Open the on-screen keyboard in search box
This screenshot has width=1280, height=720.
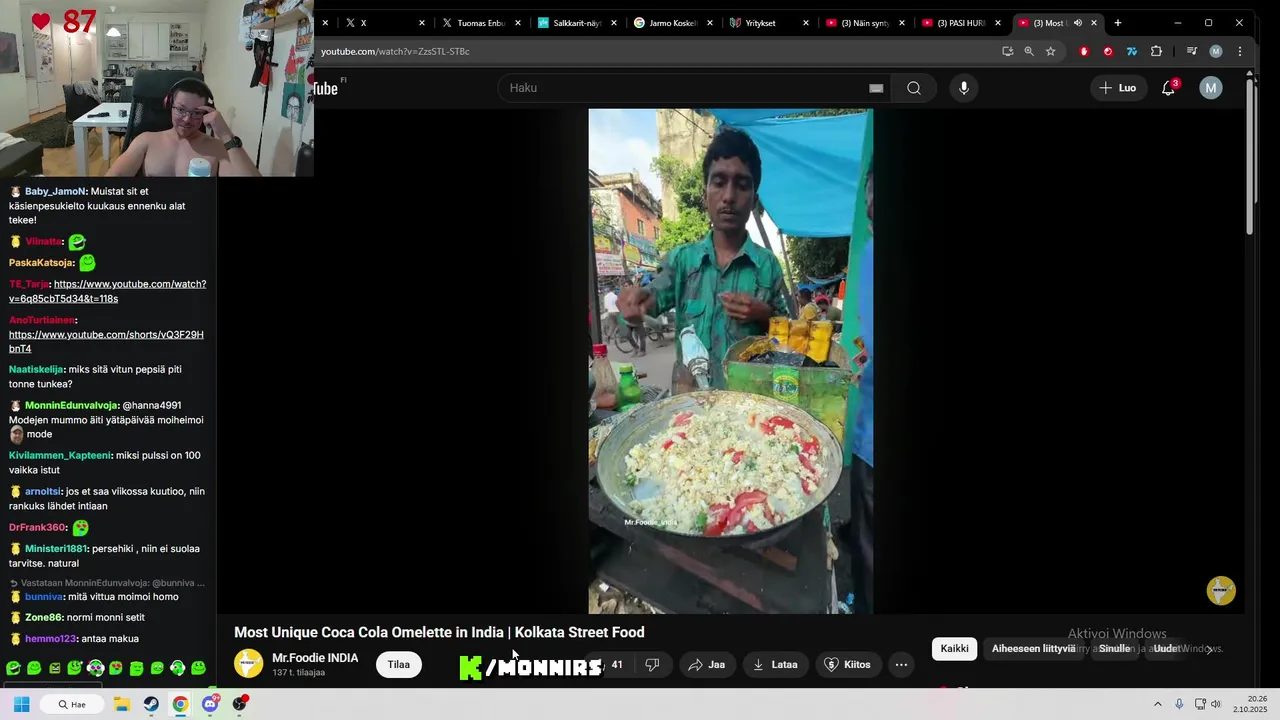876,88
